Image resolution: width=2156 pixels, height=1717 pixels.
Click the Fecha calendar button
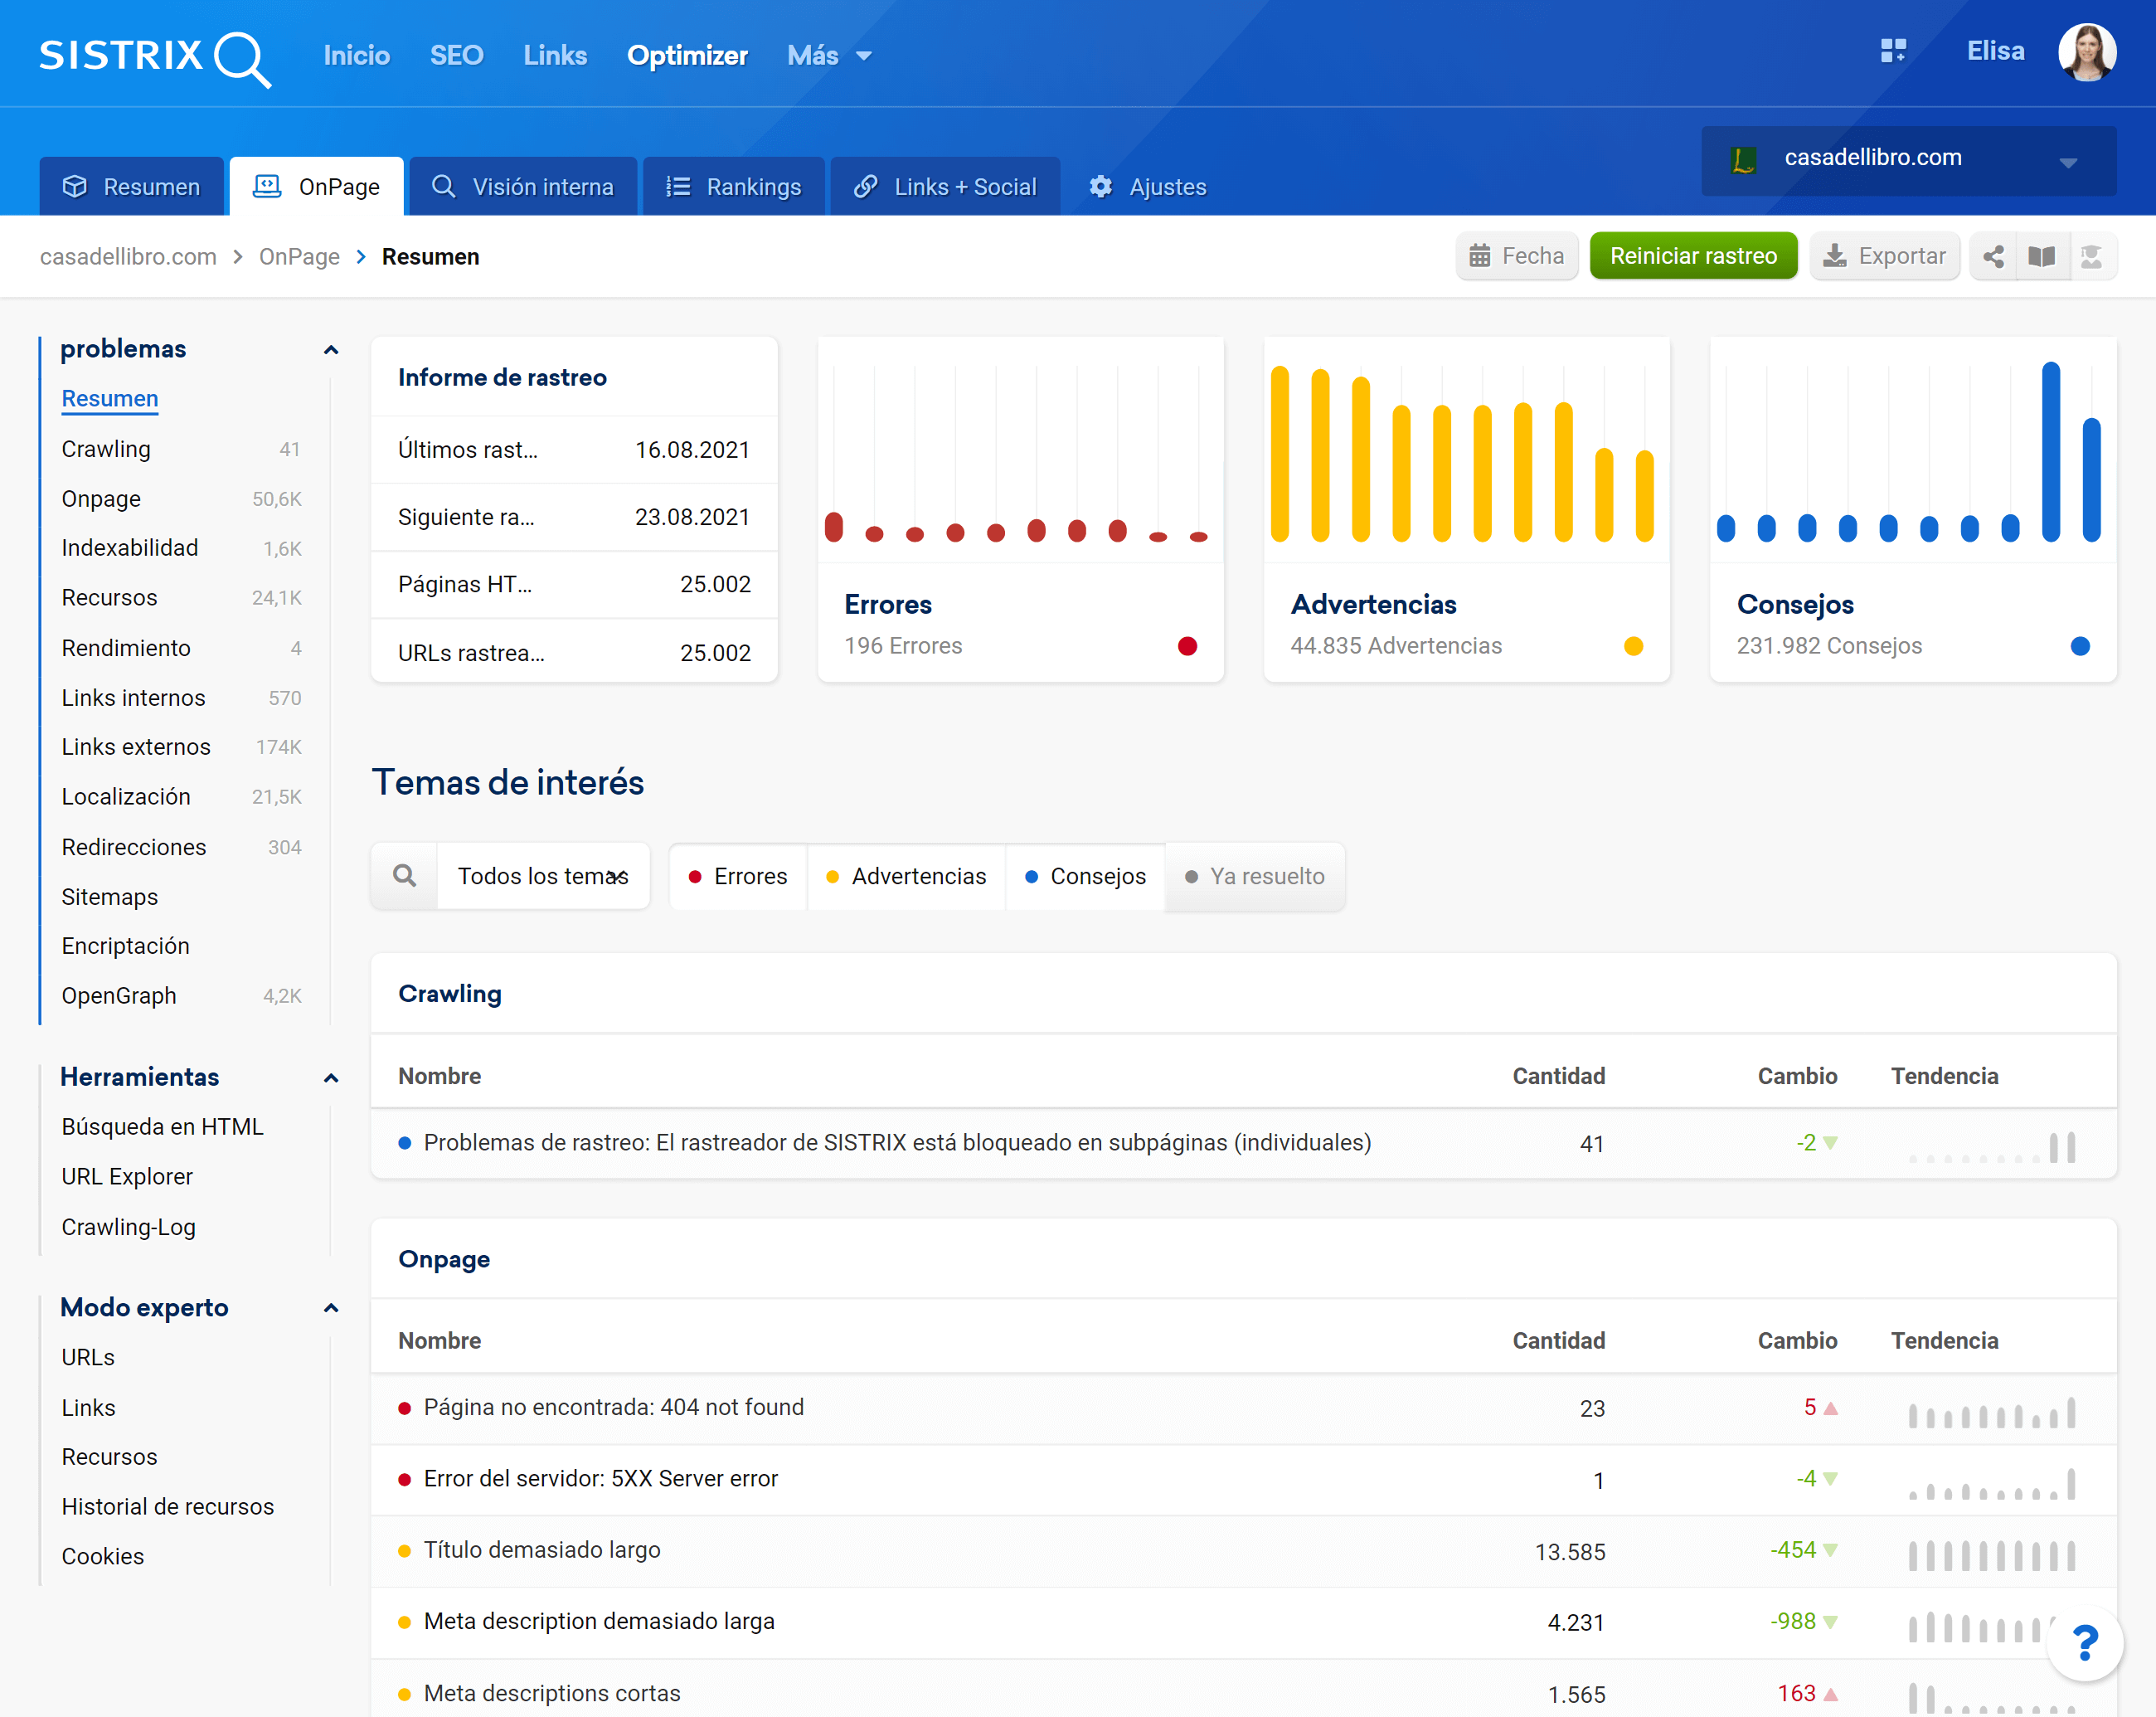click(x=1516, y=257)
